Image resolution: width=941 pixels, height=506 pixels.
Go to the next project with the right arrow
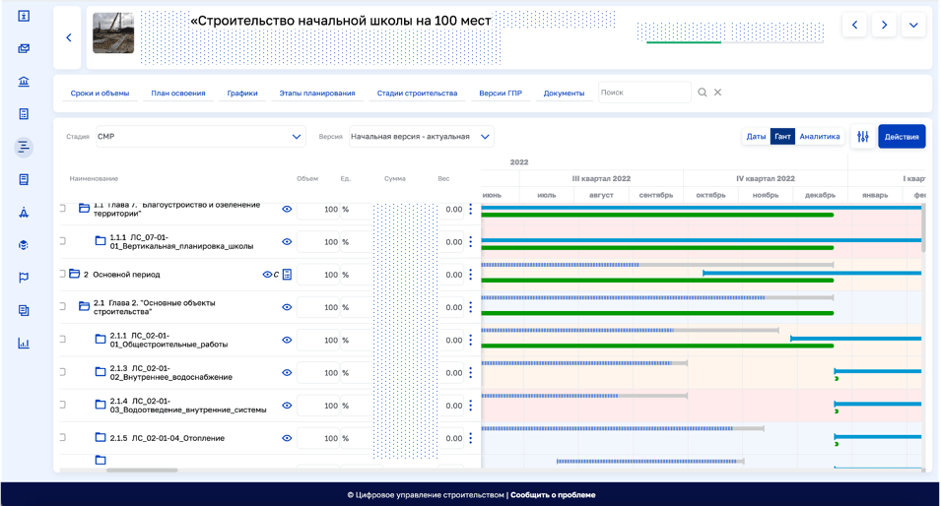pos(884,25)
